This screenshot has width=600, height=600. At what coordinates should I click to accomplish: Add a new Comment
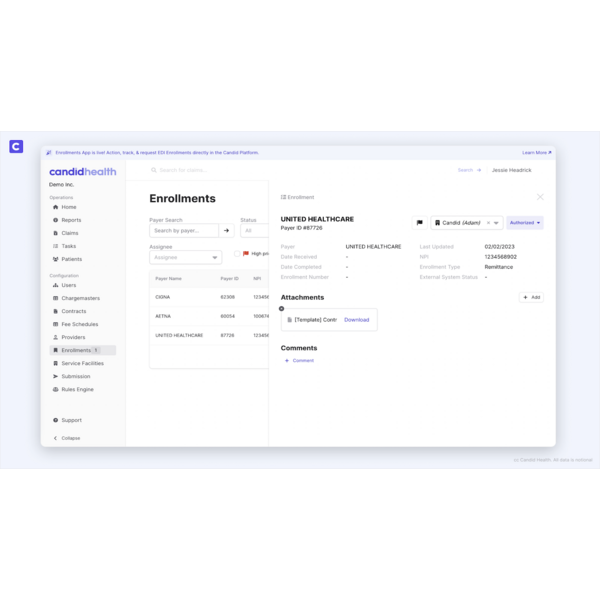pos(299,360)
